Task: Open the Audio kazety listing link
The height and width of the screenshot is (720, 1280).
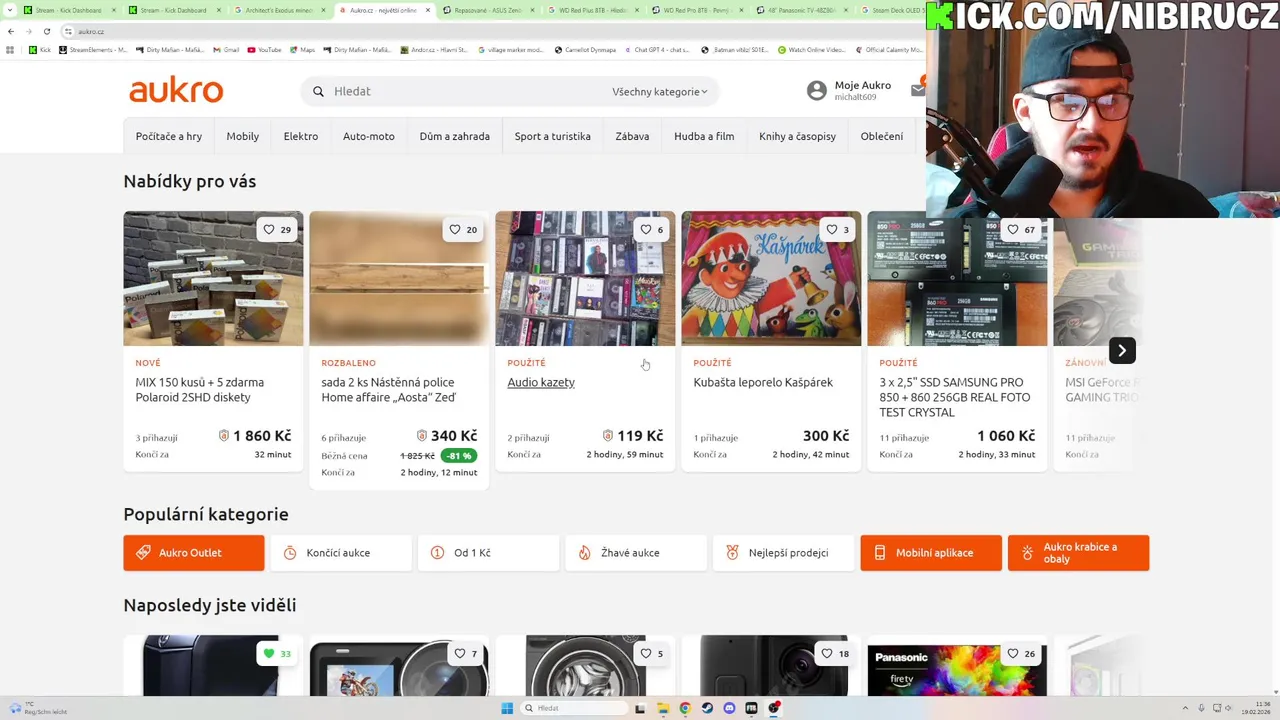Action: click(x=541, y=382)
